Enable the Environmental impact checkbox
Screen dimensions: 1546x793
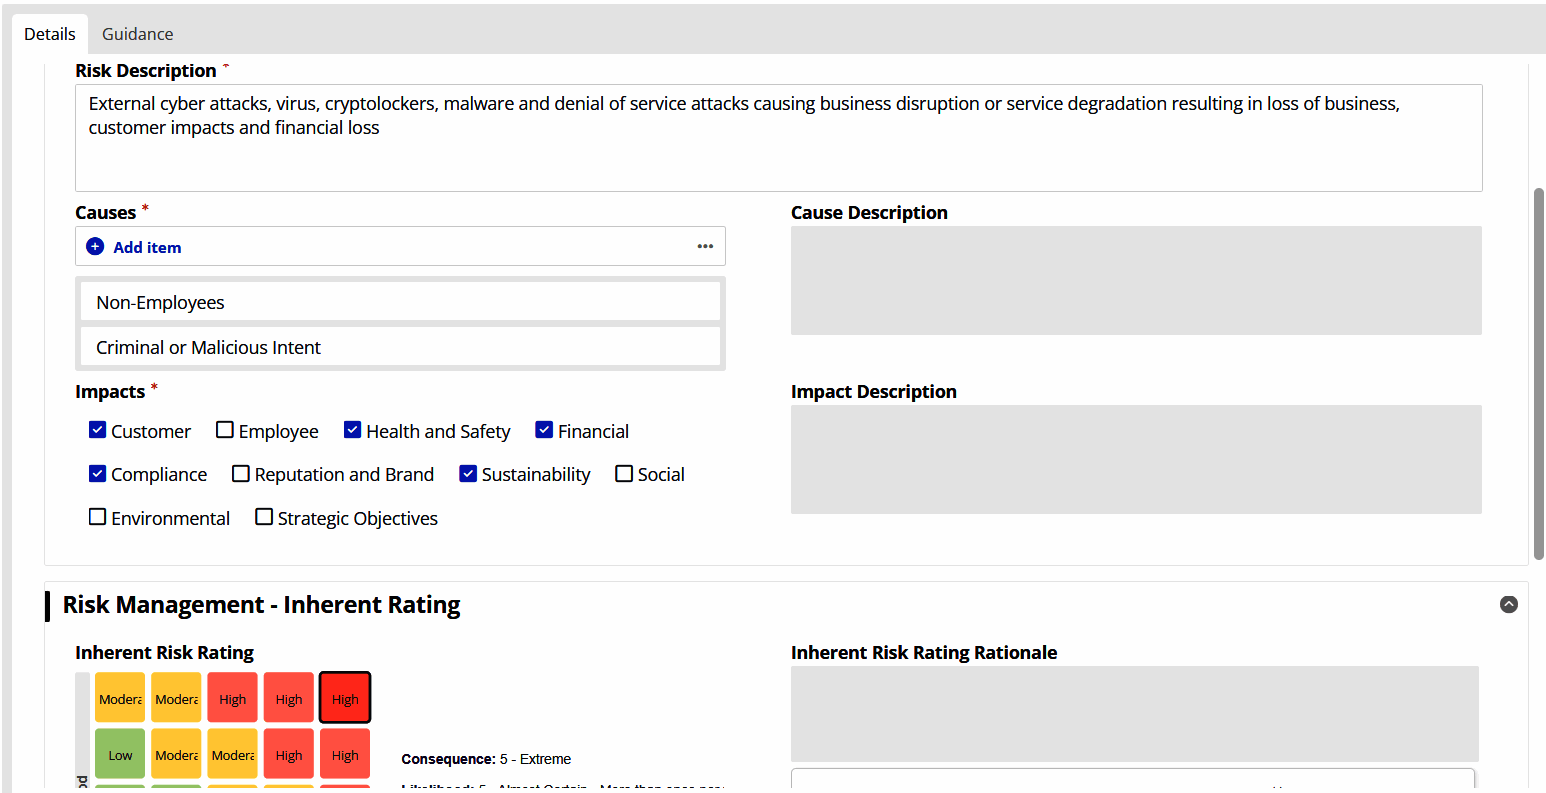pyautogui.click(x=98, y=517)
